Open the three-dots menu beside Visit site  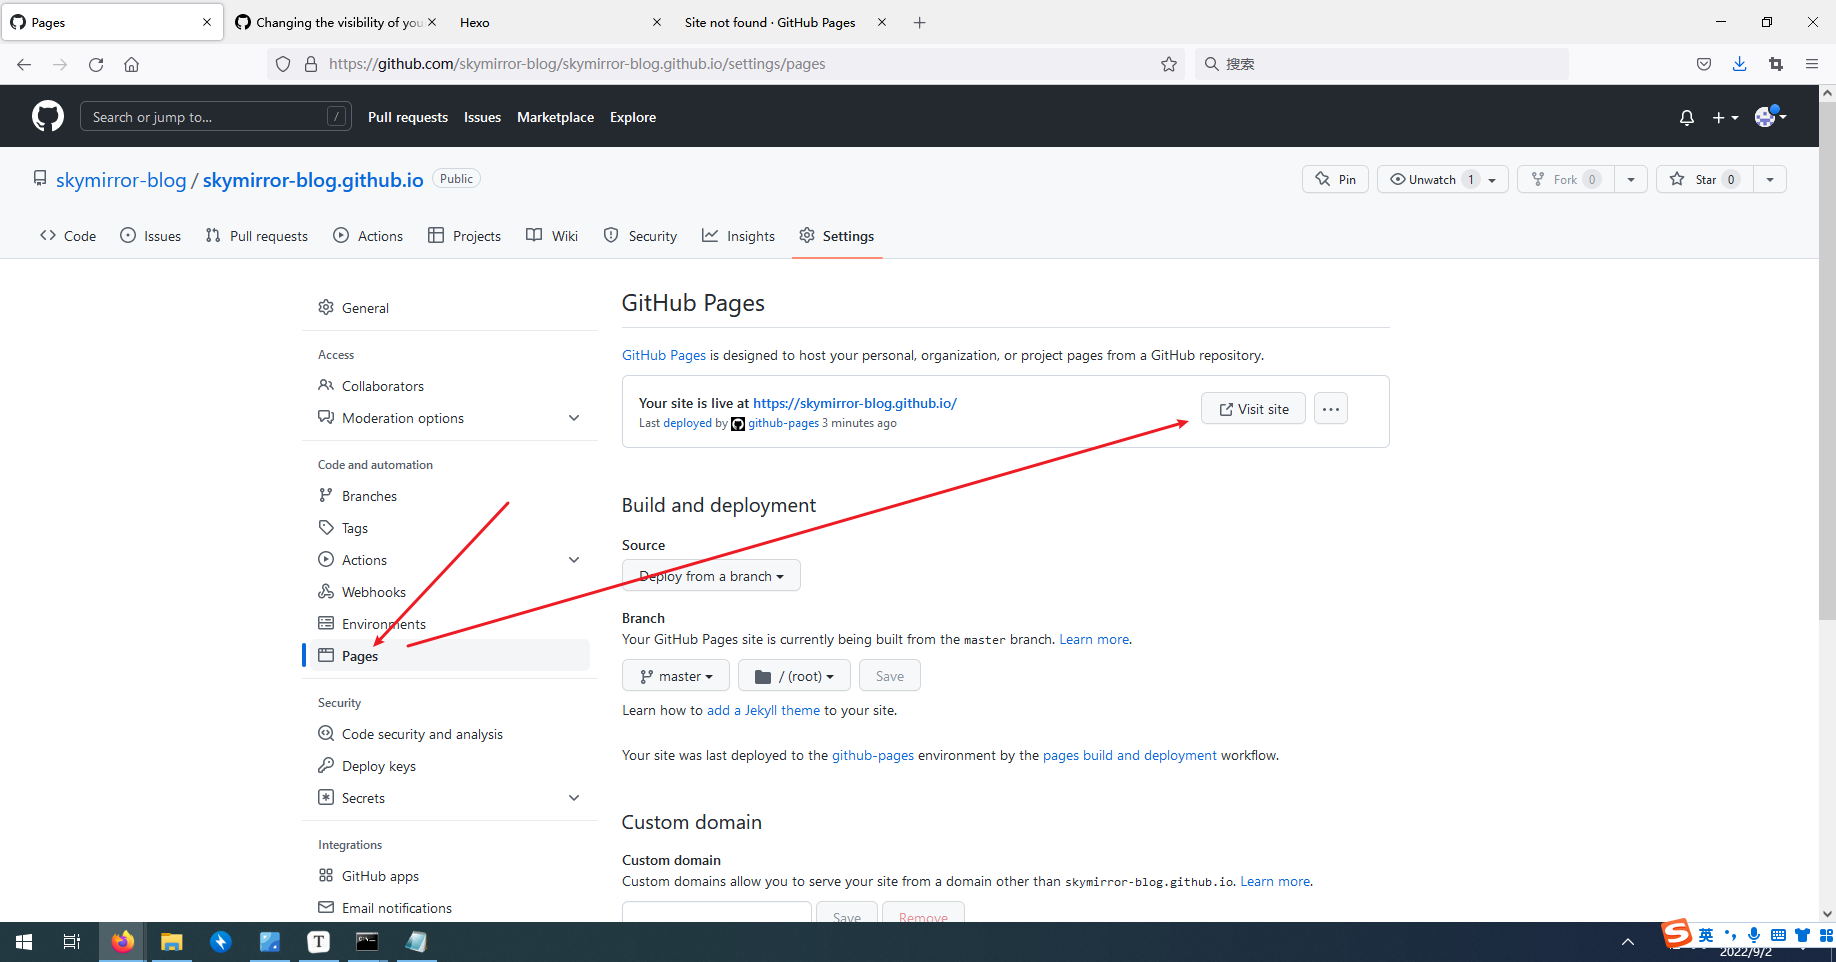[x=1331, y=409]
